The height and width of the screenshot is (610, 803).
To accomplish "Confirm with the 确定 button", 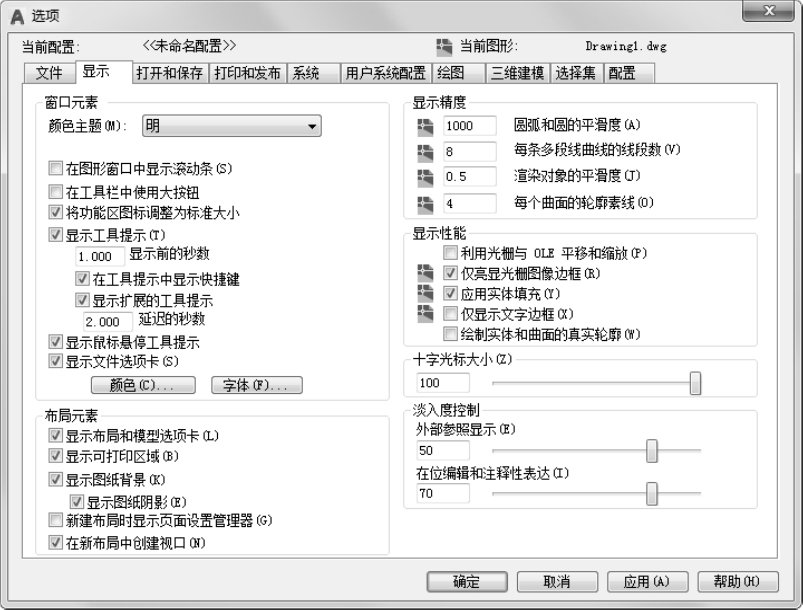I will coord(467,582).
